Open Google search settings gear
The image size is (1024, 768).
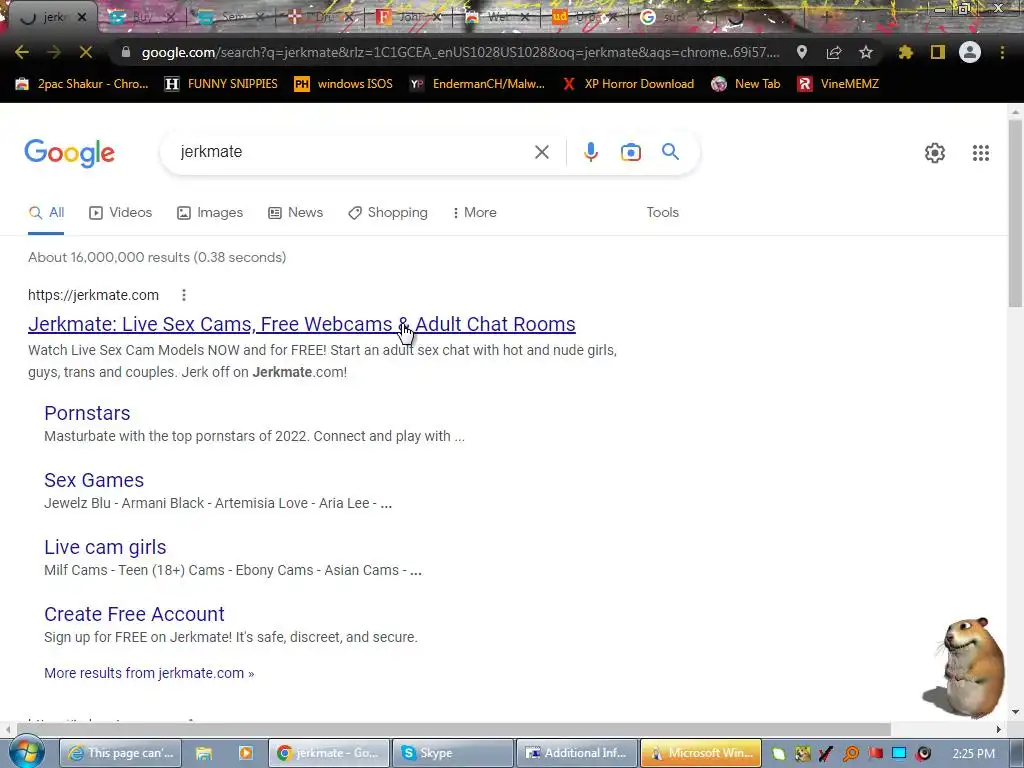[935, 153]
